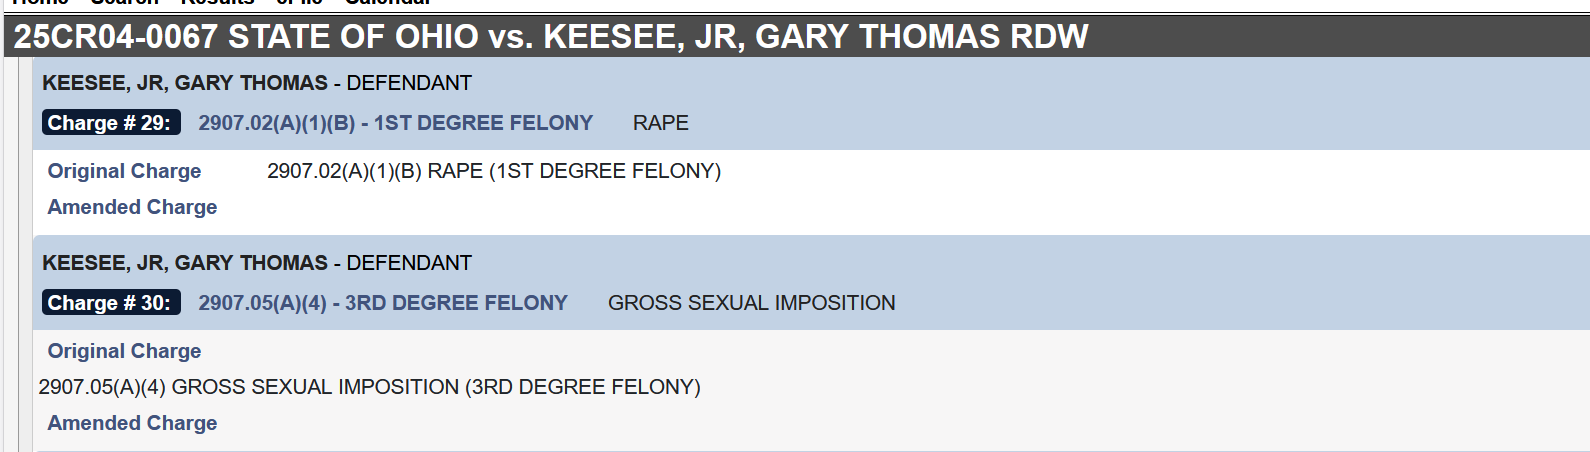The image size is (1590, 452).
Task: Open the 2907.05(A)(4) 3rd Degree Felony link
Action: [x=383, y=303]
